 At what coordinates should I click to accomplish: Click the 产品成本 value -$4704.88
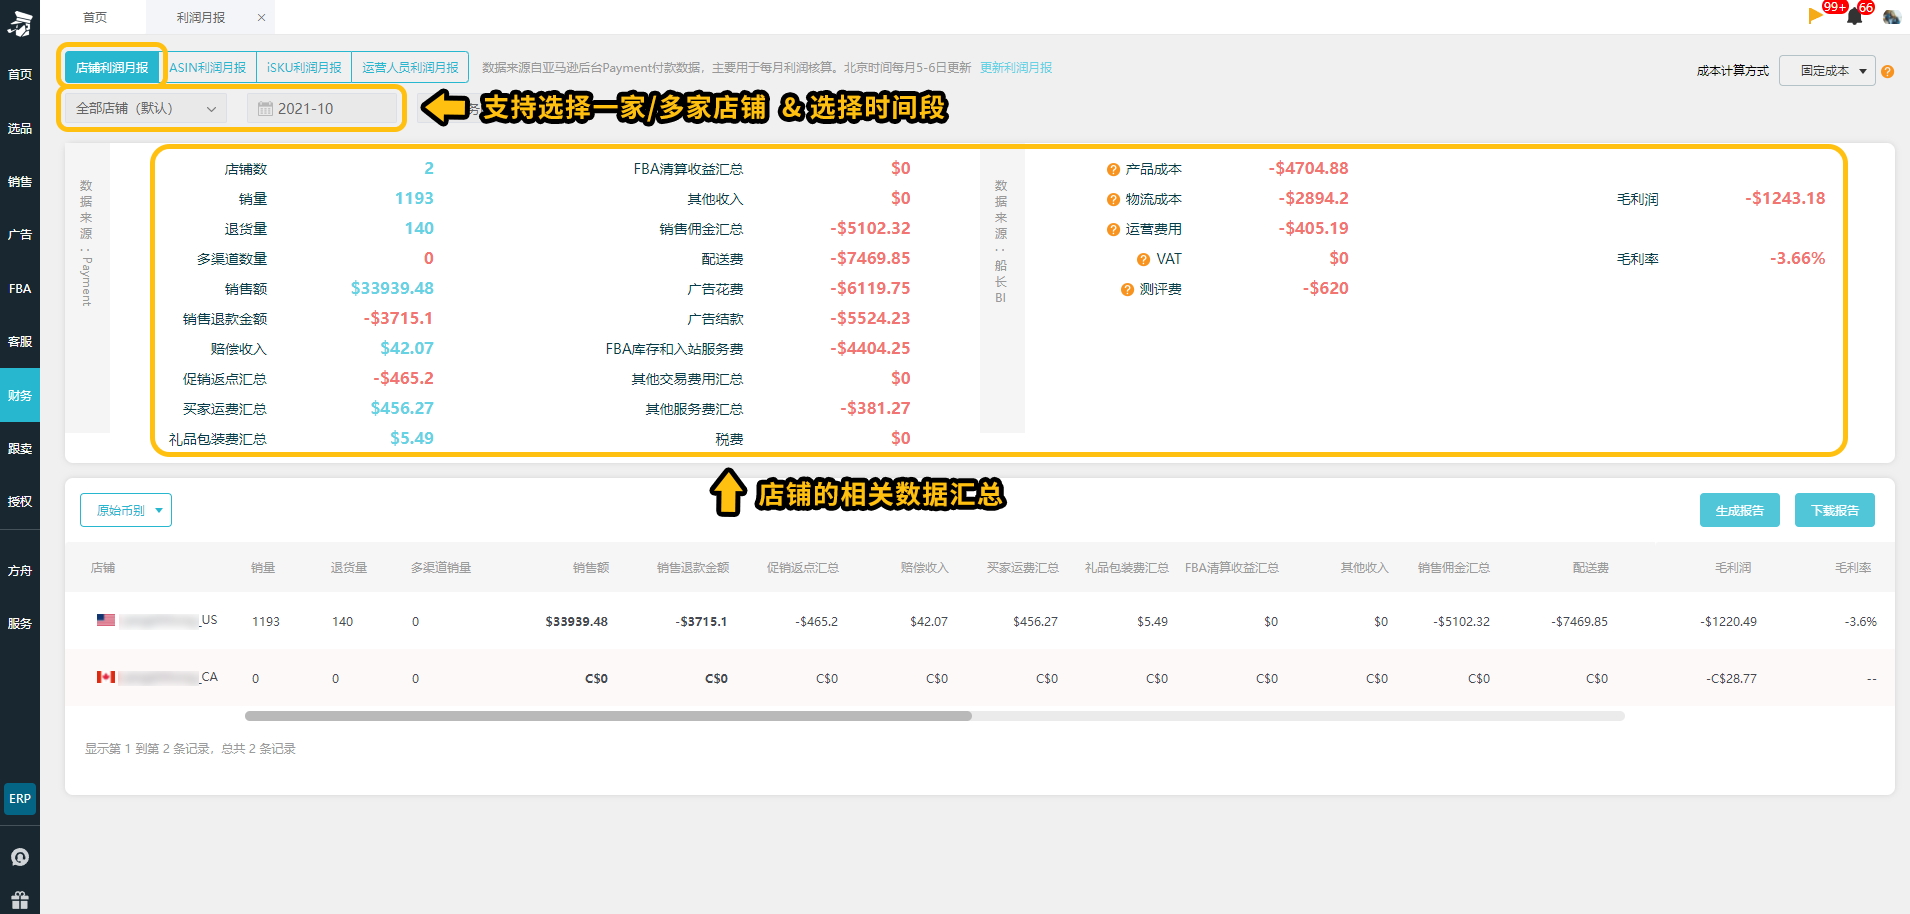(1308, 168)
